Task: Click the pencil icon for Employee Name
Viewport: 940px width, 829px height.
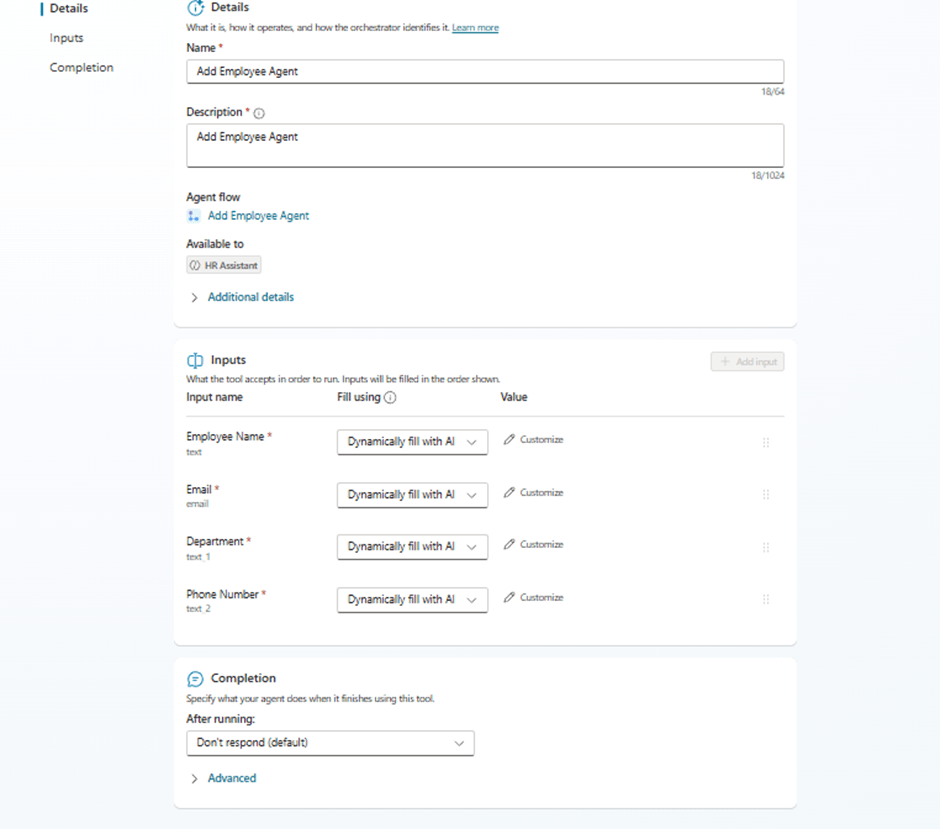Action: tap(509, 440)
